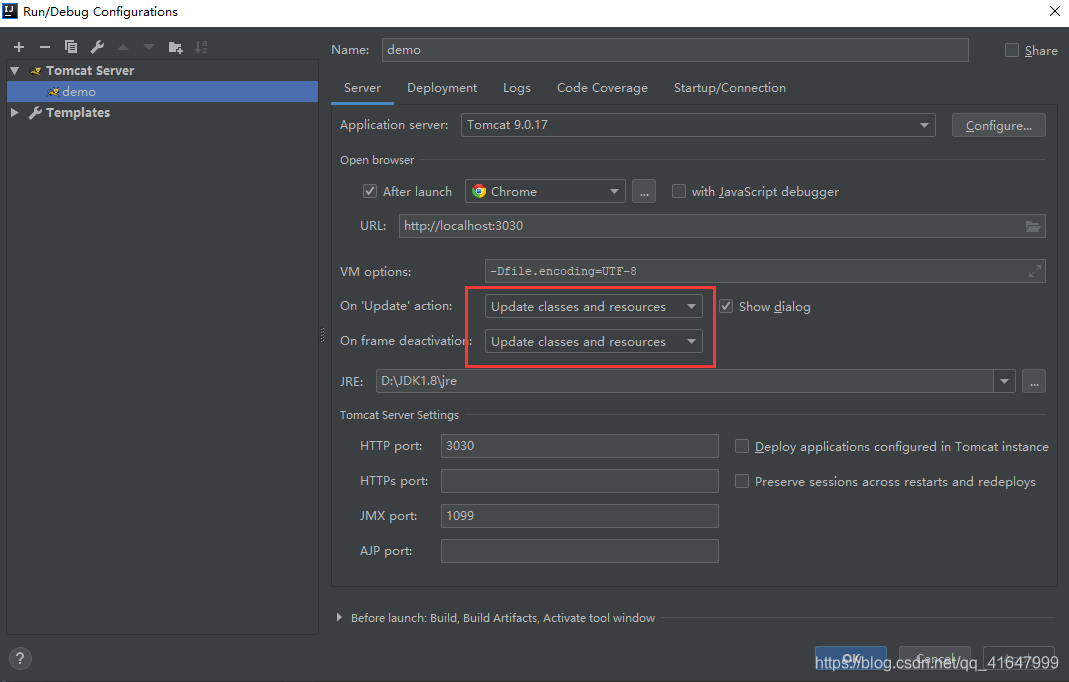Switch to the Deployment tab
The height and width of the screenshot is (682, 1069).
click(x=442, y=88)
